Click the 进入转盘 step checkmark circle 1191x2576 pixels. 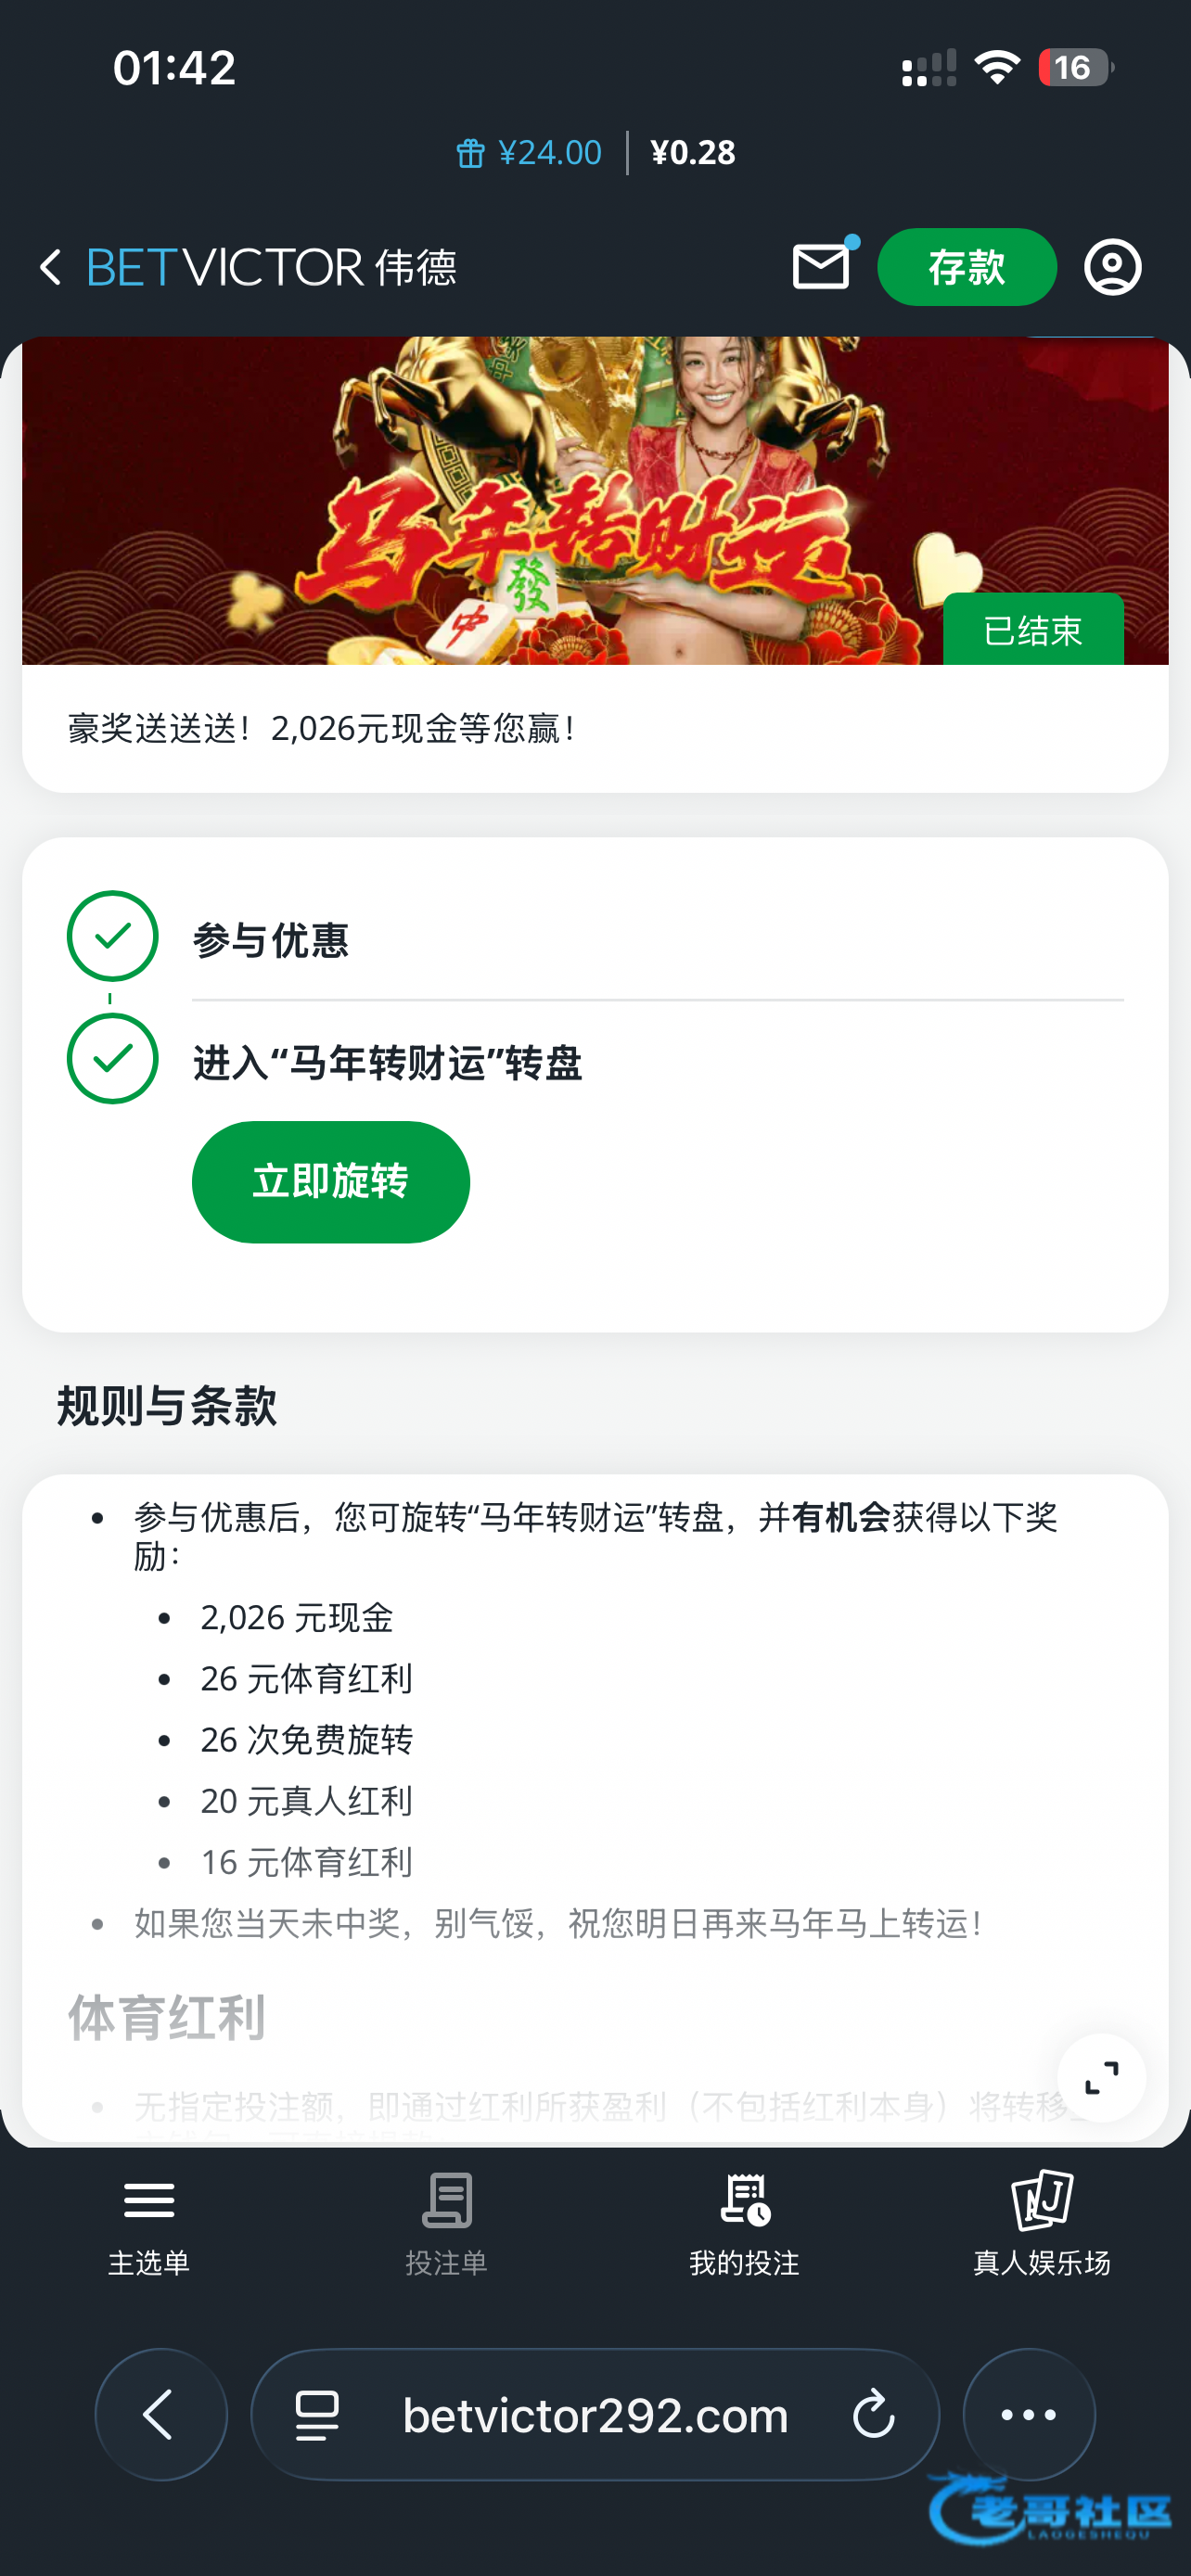(x=112, y=1059)
